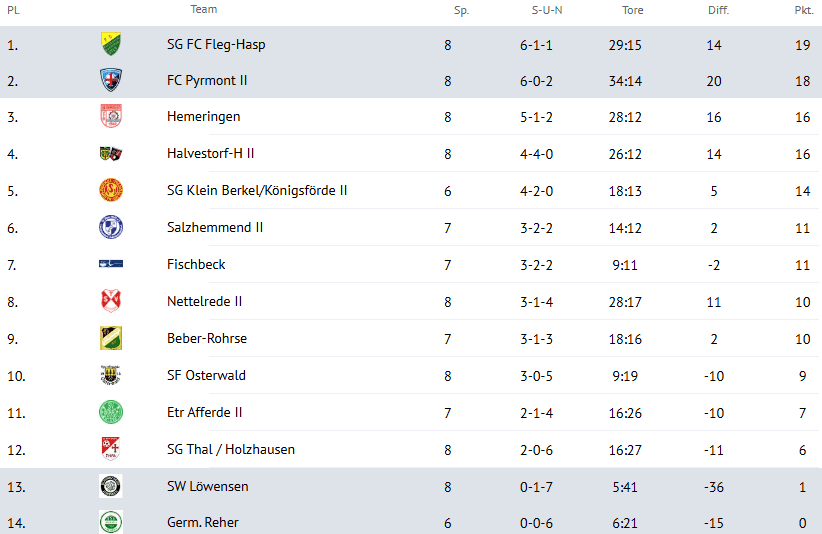
Task: Select the Tore column header
Action: 632,10
